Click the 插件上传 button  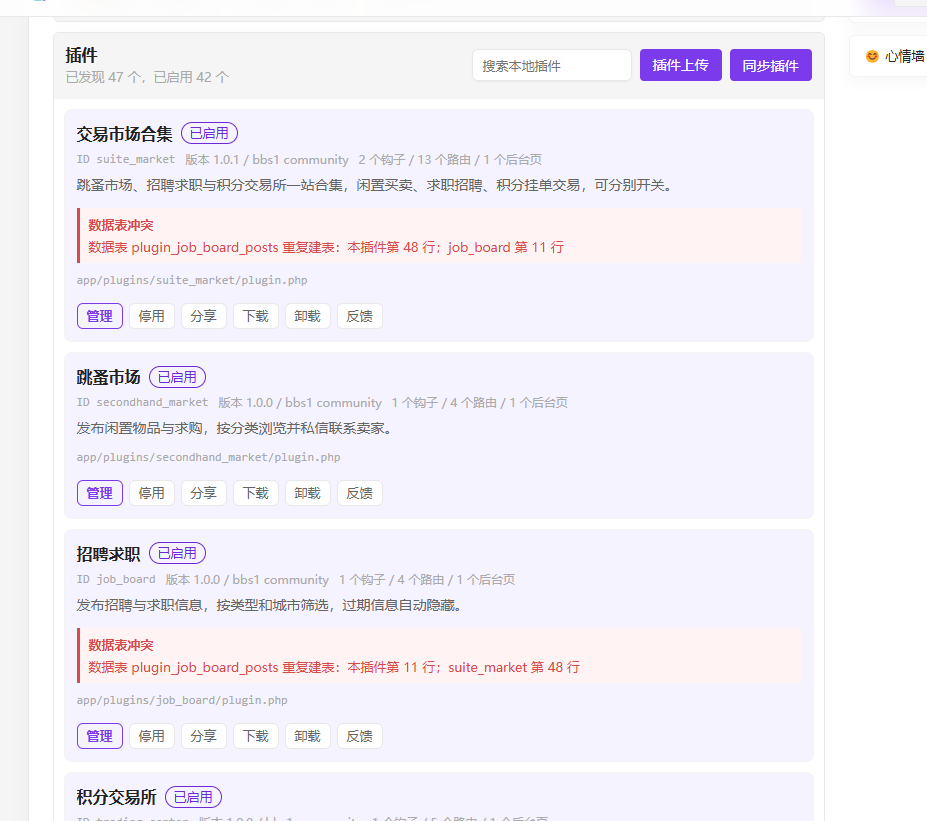point(680,65)
